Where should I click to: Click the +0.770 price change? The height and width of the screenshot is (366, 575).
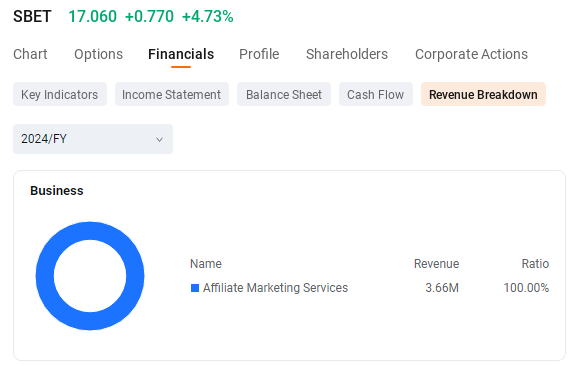click(149, 17)
